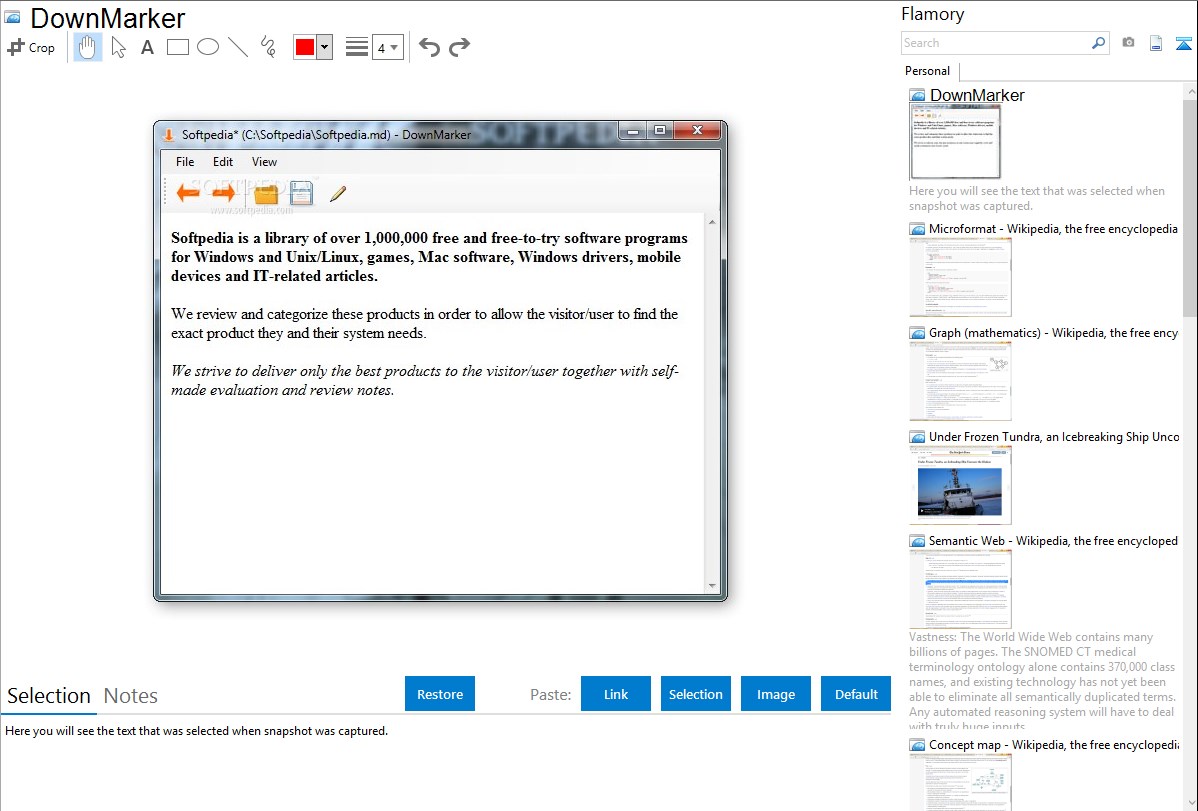Open the color picker dropdown arrow
The image size is (1198, 811).
point(325,47)
